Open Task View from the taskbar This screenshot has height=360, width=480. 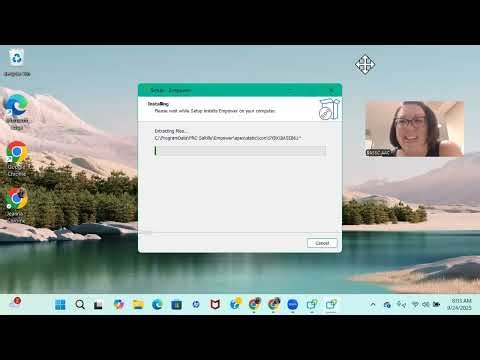click(x=99, y=304)
